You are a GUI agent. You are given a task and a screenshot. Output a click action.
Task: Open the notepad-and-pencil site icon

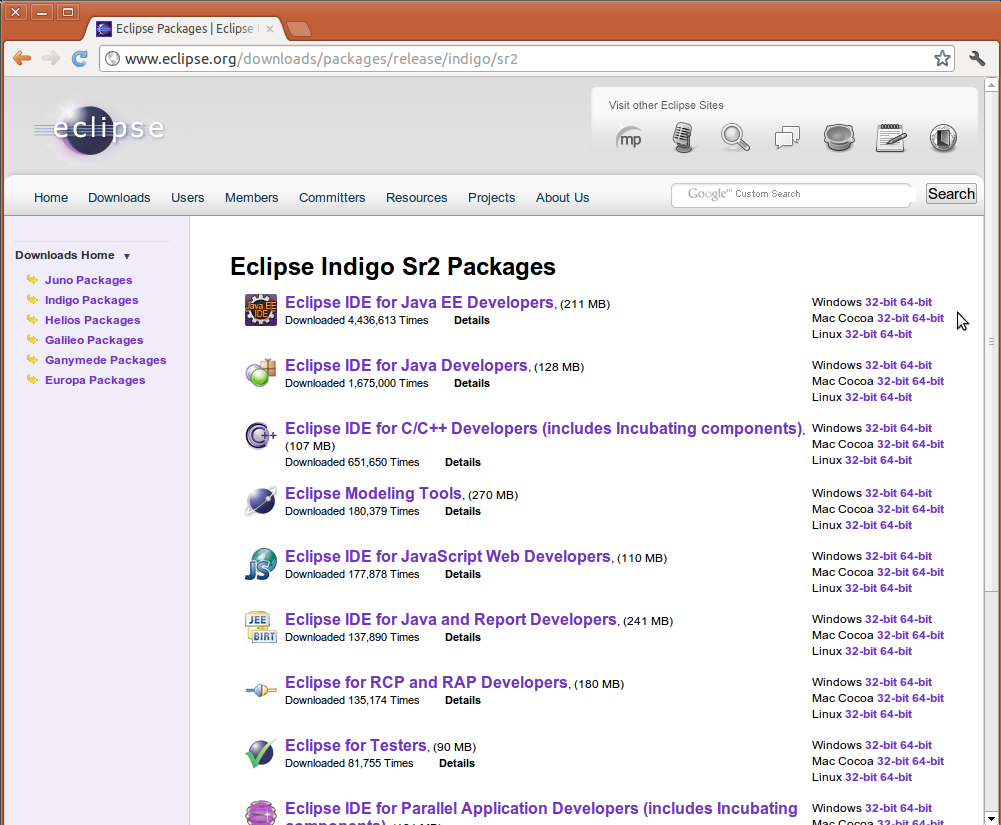891,137
